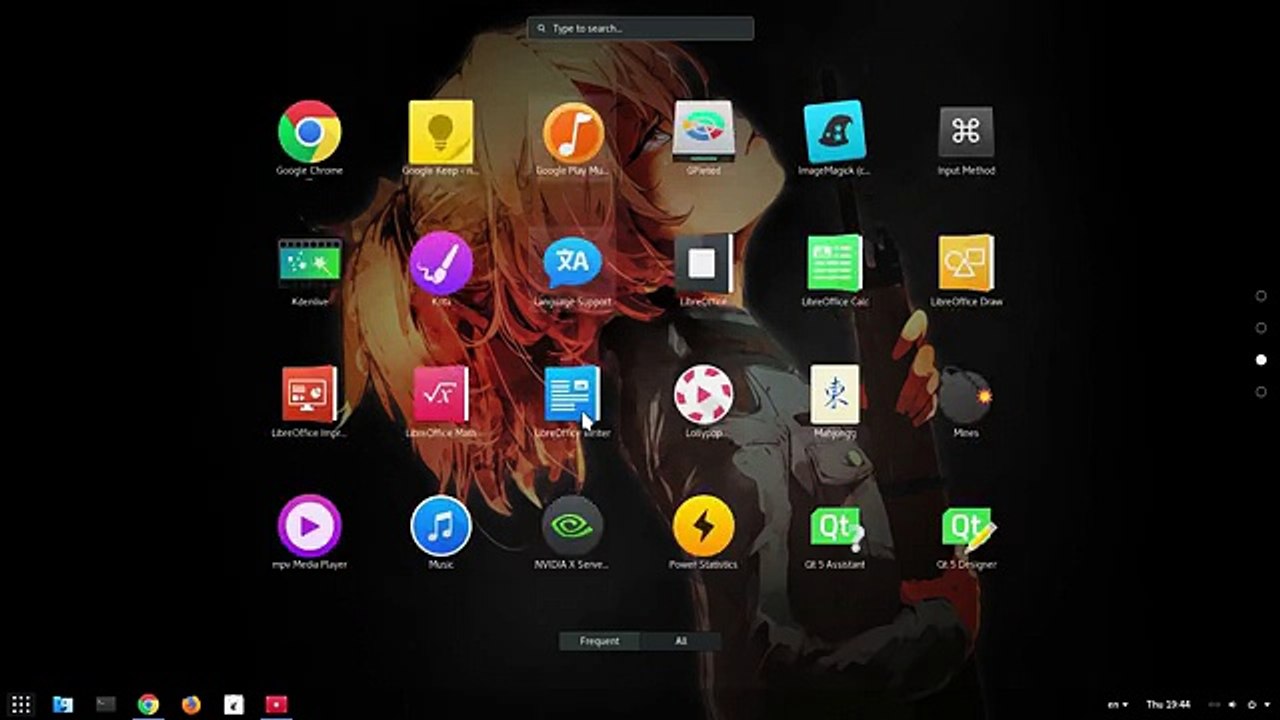Open the ImageMagick app
The height and width of the screenshot is (720, 1280).
pos(834,132)
